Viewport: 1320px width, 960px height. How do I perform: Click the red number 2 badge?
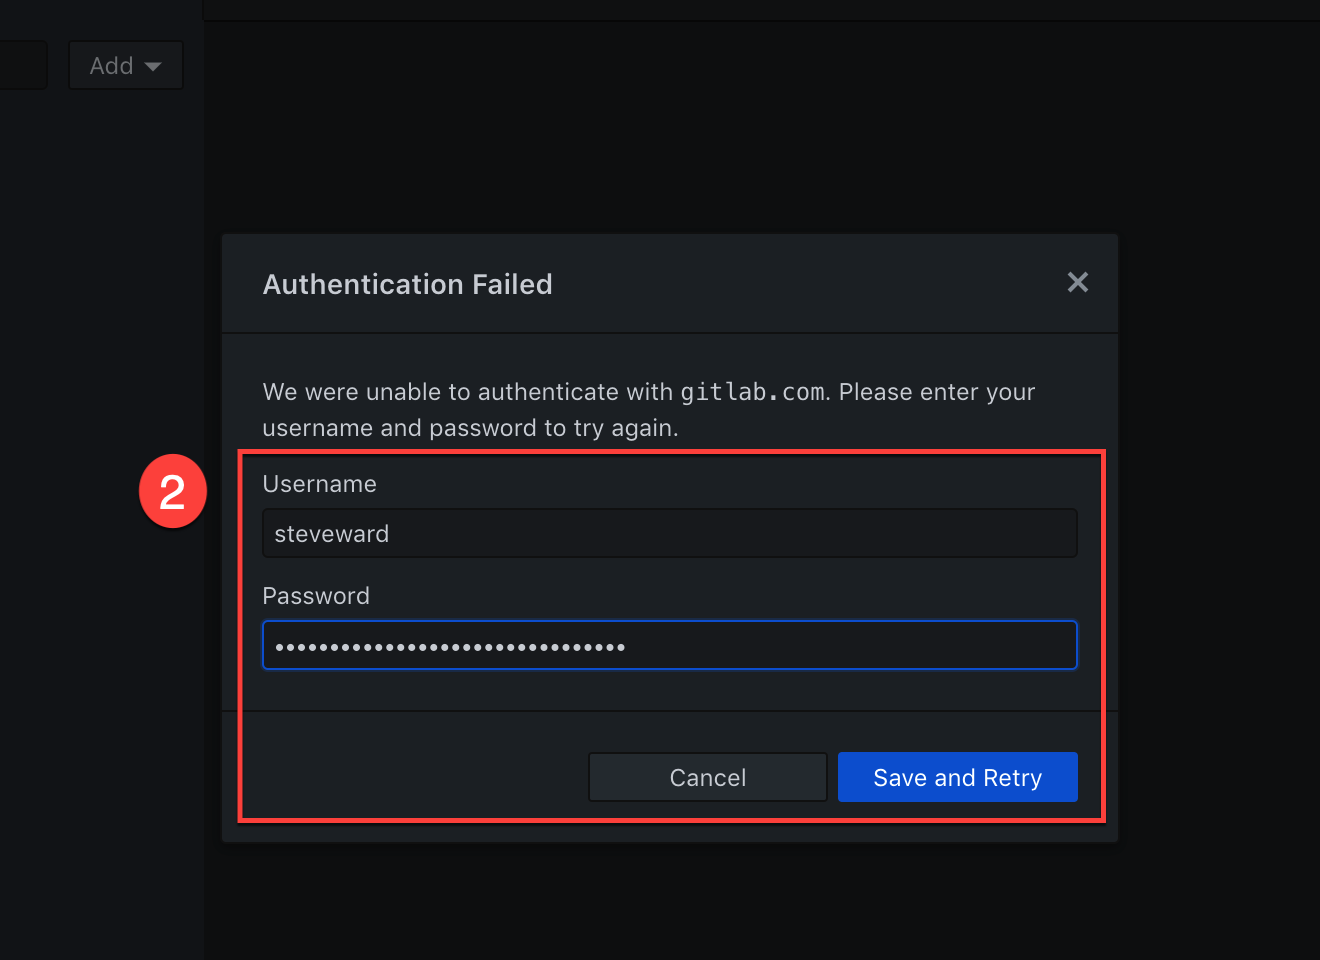point(173,491)
